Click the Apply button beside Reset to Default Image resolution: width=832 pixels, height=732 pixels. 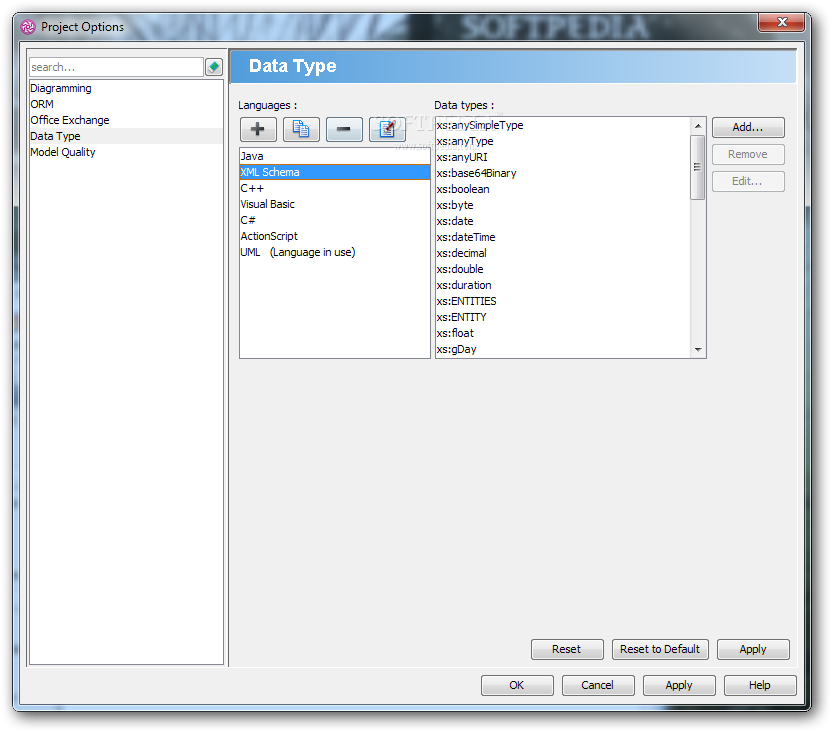(753, 649)
